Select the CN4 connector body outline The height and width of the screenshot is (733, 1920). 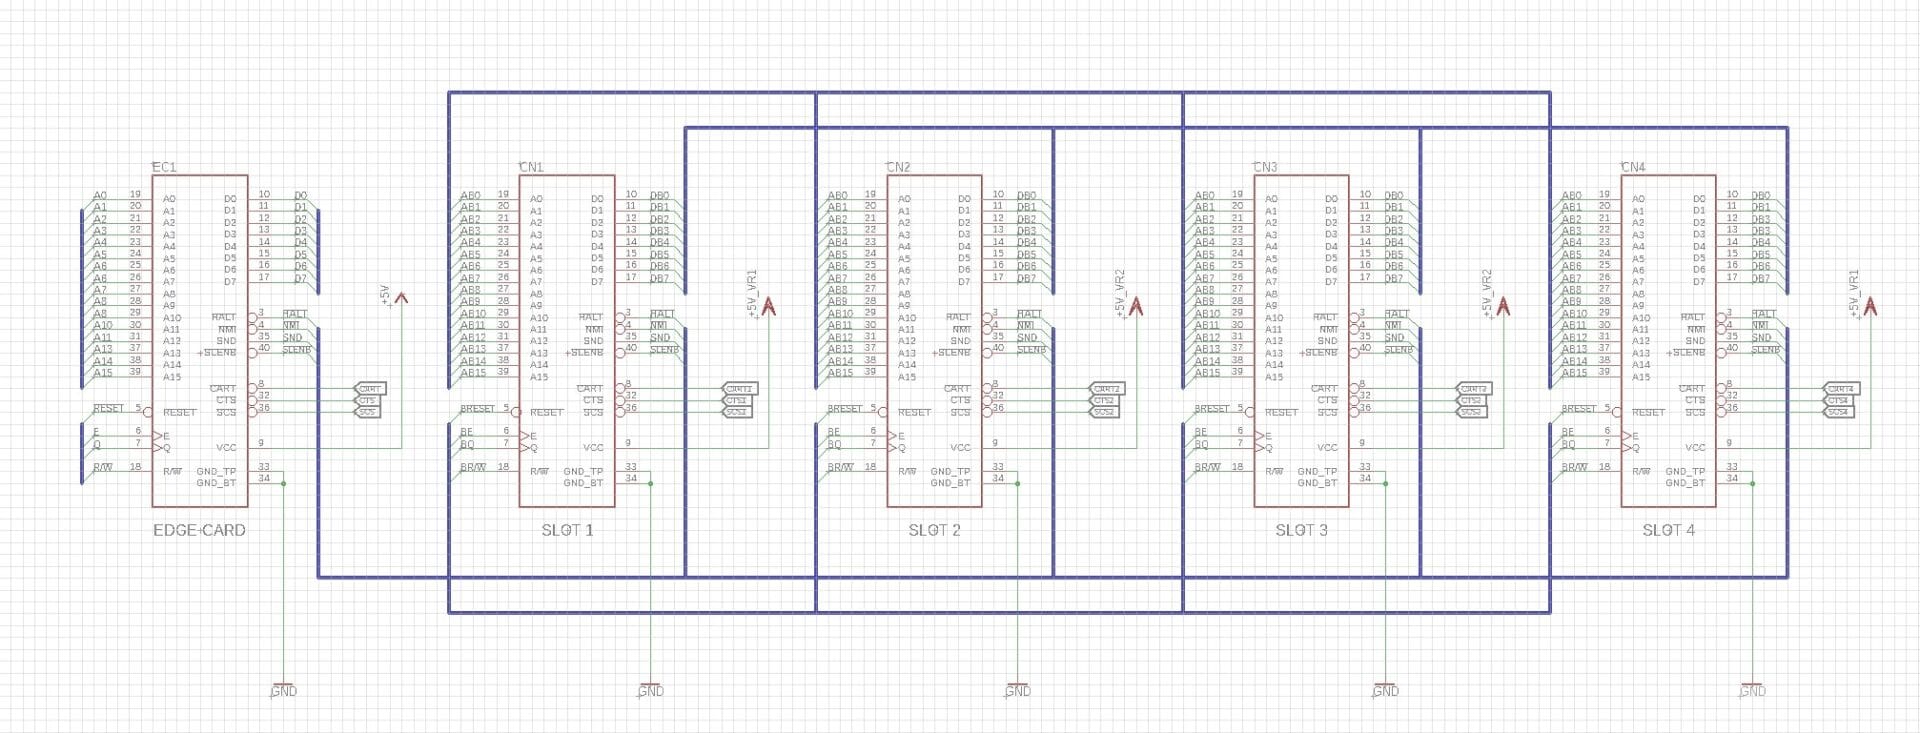pos(1668,341)
